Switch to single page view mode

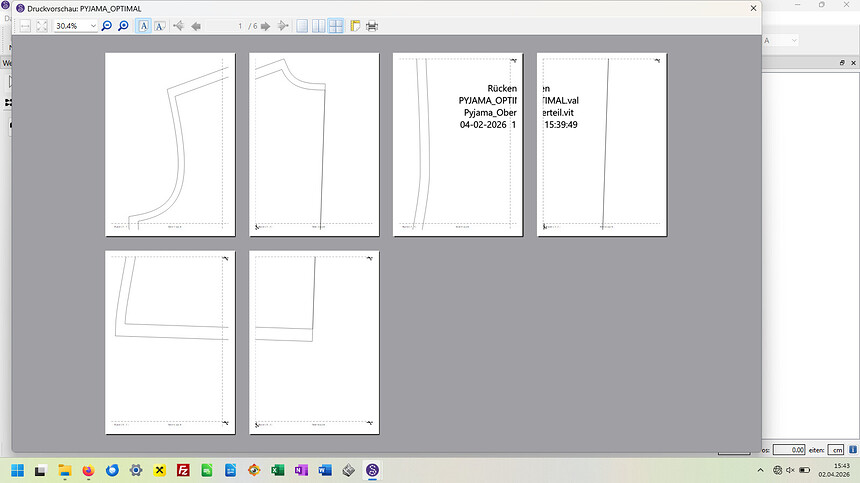(302, 25)
